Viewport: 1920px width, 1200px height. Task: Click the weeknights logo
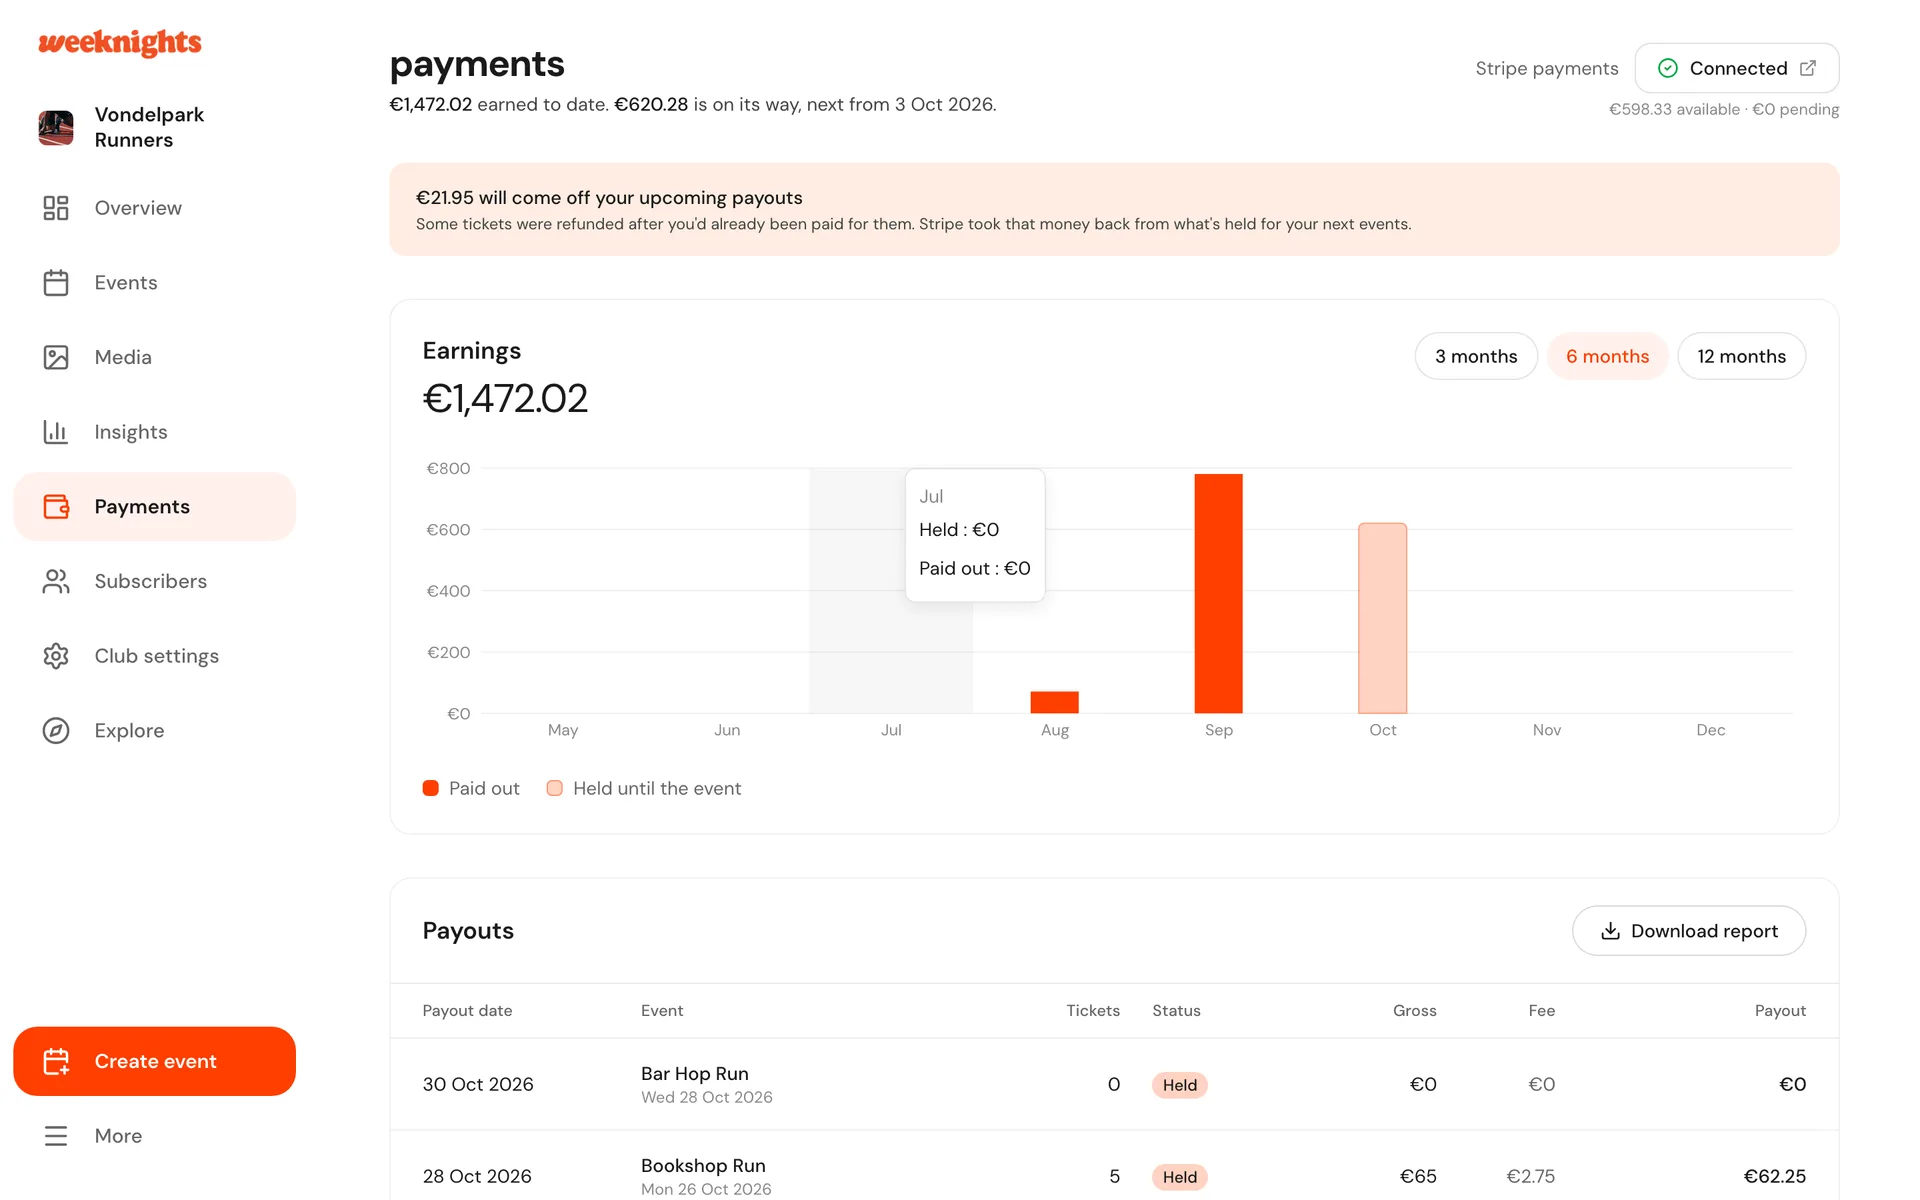pos(120,43)
